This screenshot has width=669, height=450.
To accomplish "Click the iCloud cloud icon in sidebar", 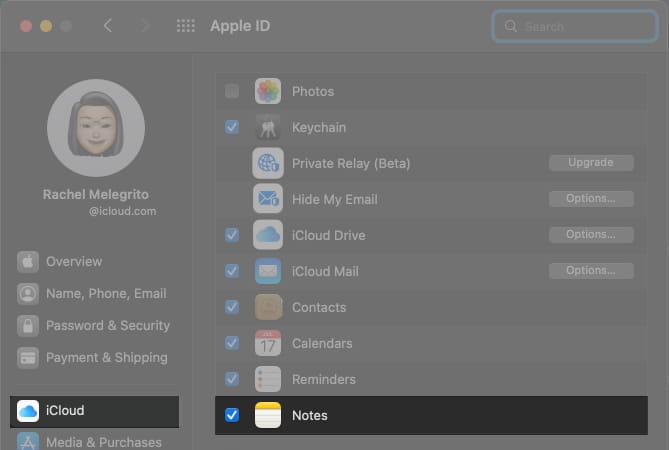I will pyautogui.click(x=28, y=411).
